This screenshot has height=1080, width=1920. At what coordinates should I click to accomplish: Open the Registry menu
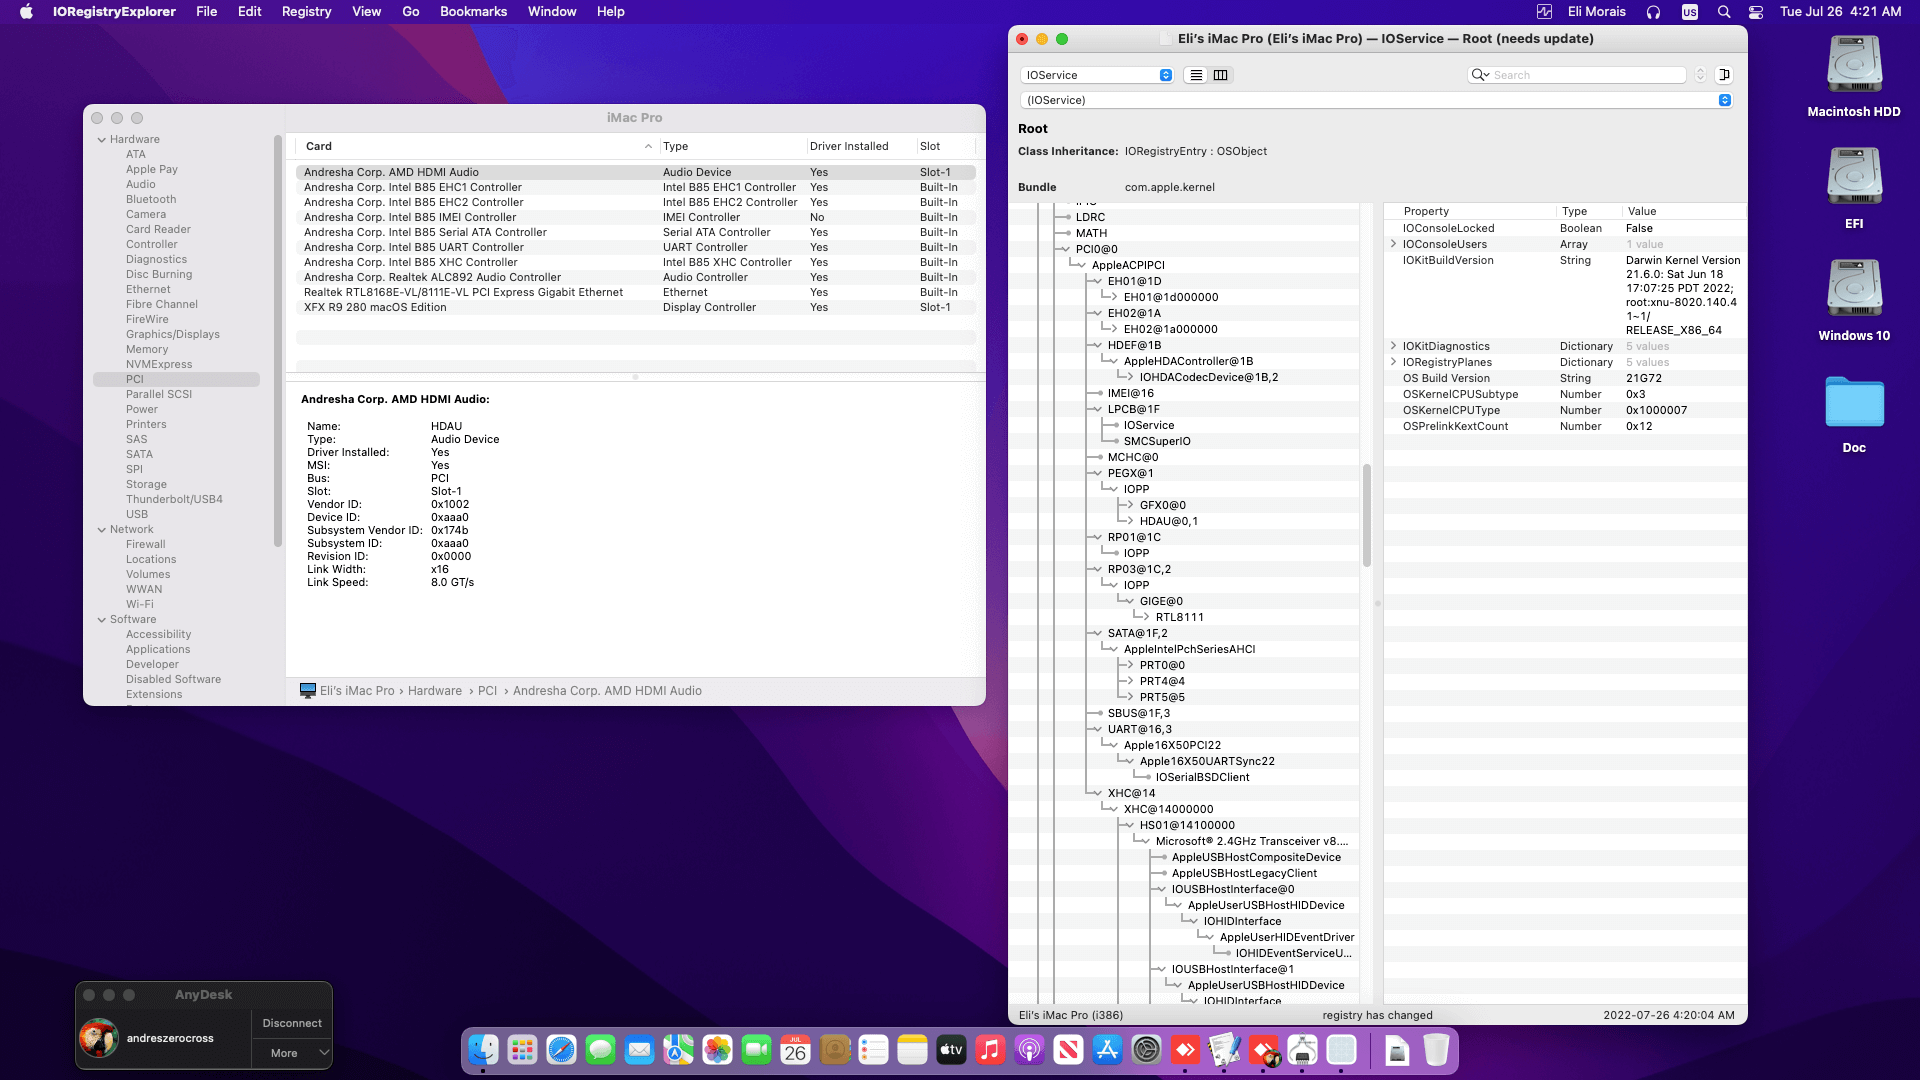[x=306, y=12]
